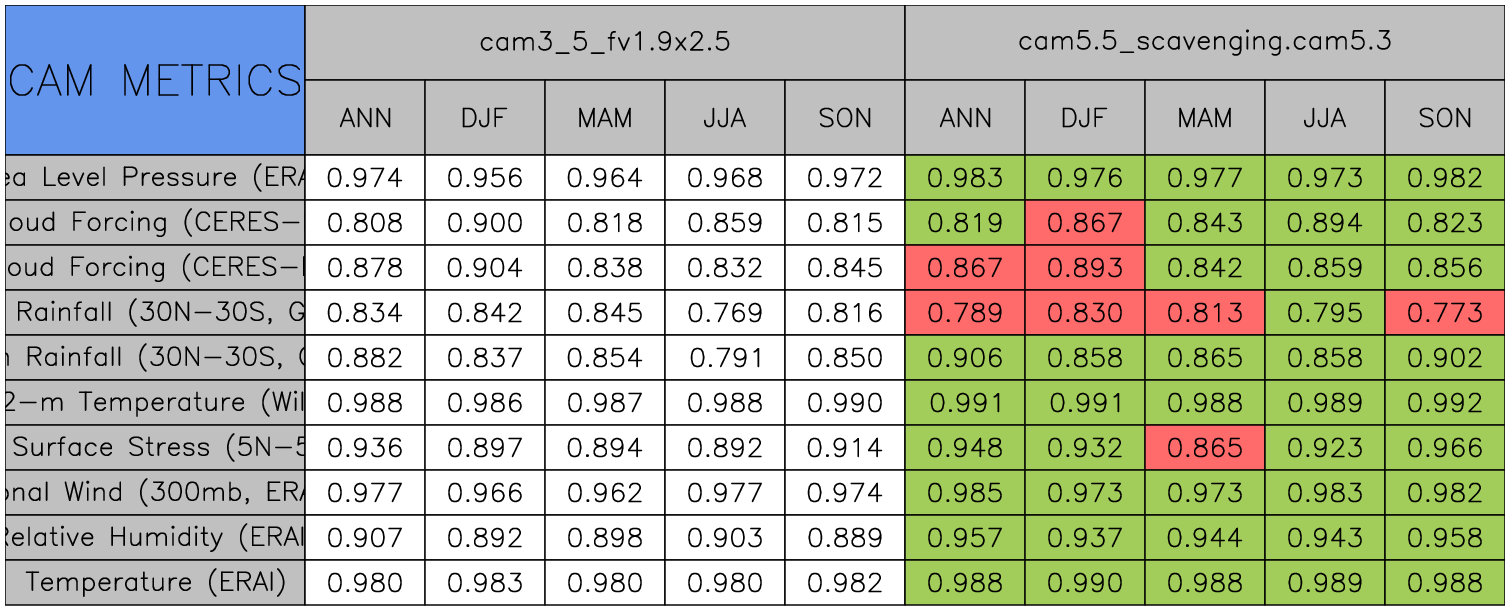Select the 2-m Temperature row label

pyautogui.click(x=154, y=402)
